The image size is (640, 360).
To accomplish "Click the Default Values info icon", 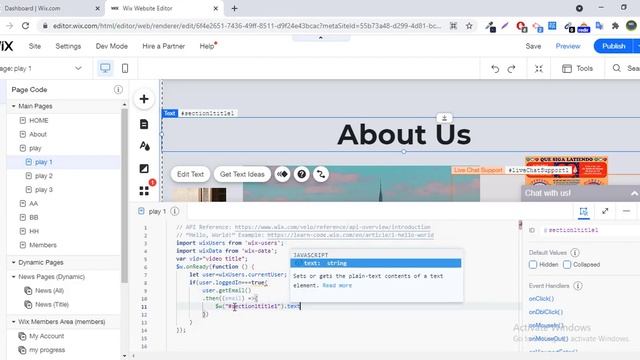I will pos(575,253).
